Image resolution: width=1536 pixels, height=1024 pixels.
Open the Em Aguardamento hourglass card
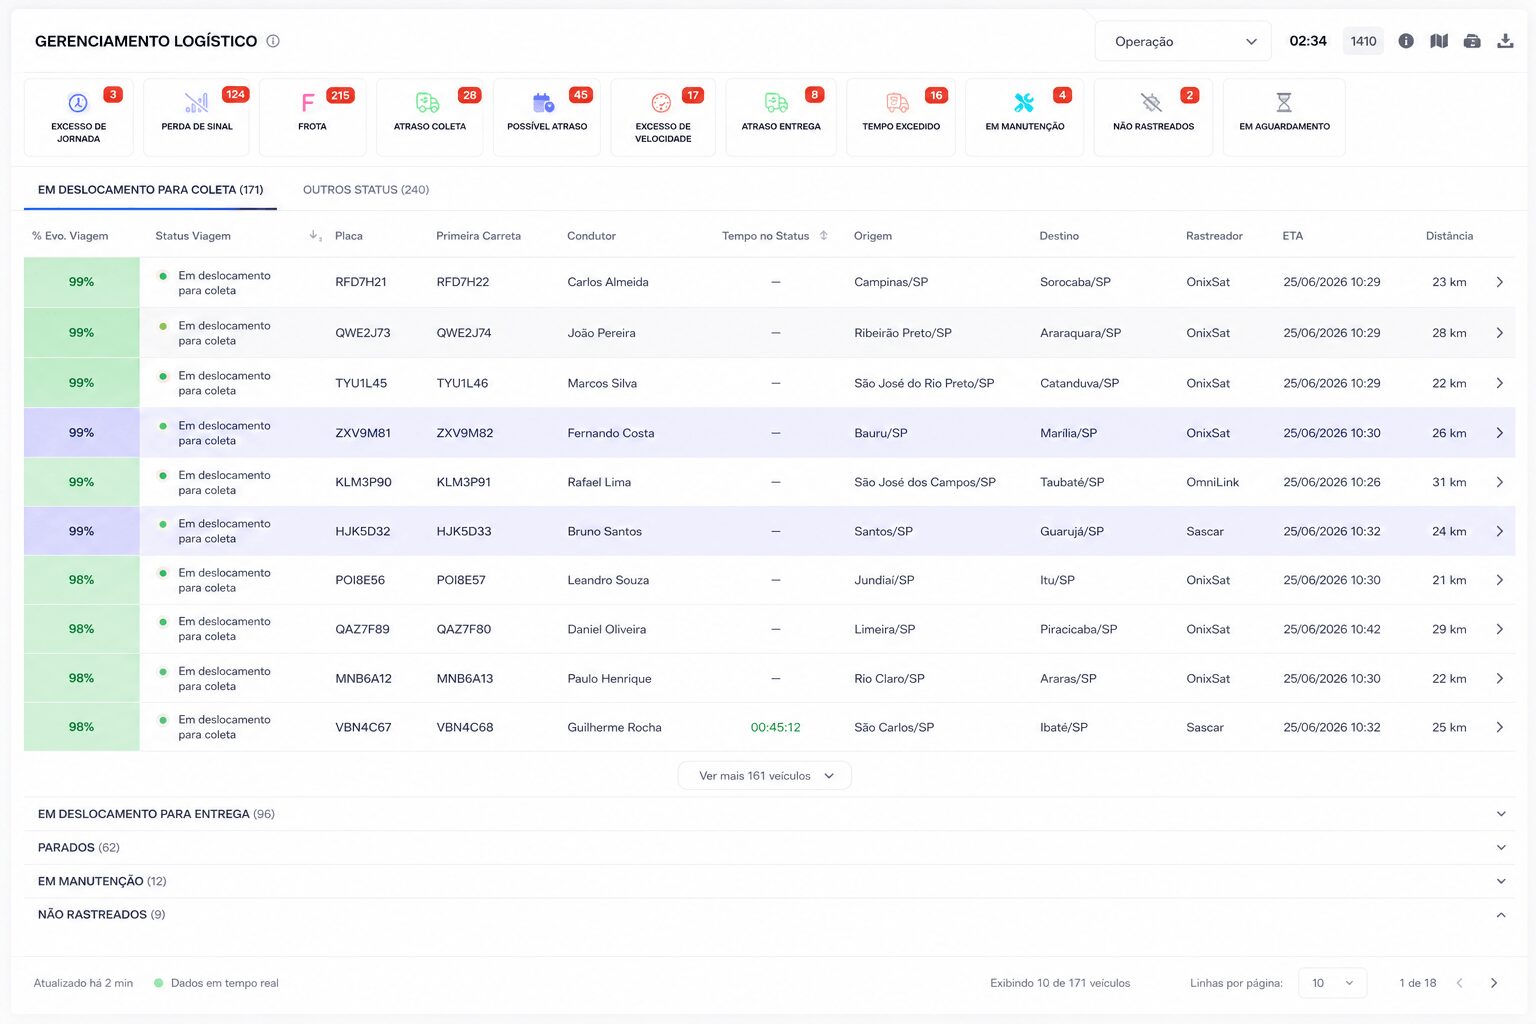pos(1284,117)
